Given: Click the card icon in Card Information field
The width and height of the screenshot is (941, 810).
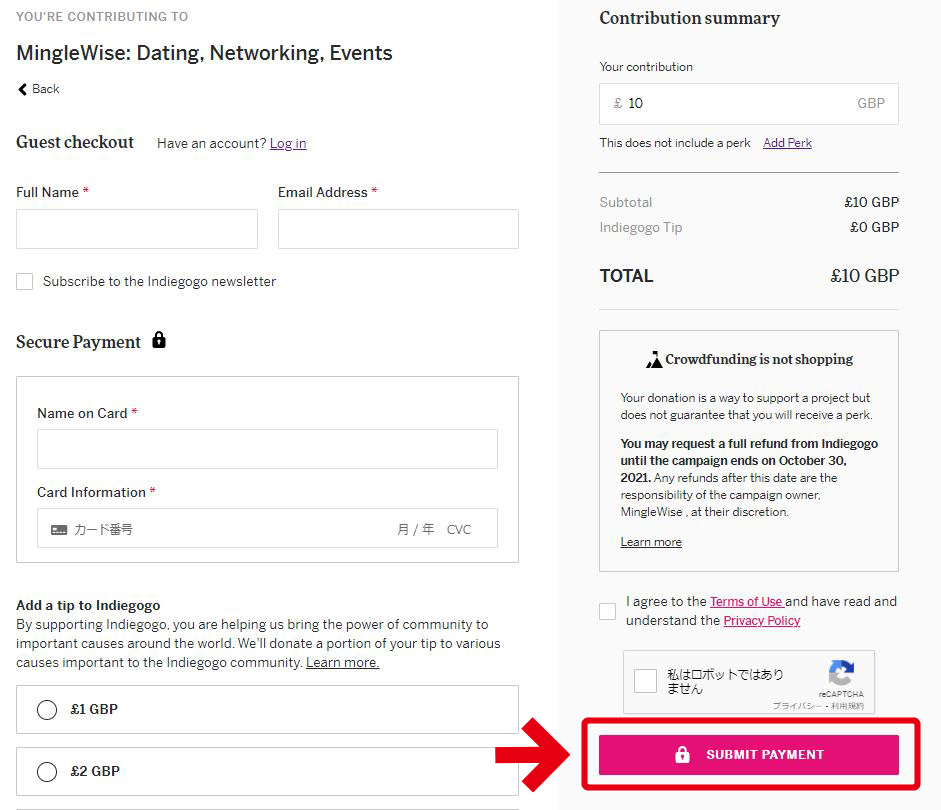Looking at the screenshot, I should click(61, 528).
